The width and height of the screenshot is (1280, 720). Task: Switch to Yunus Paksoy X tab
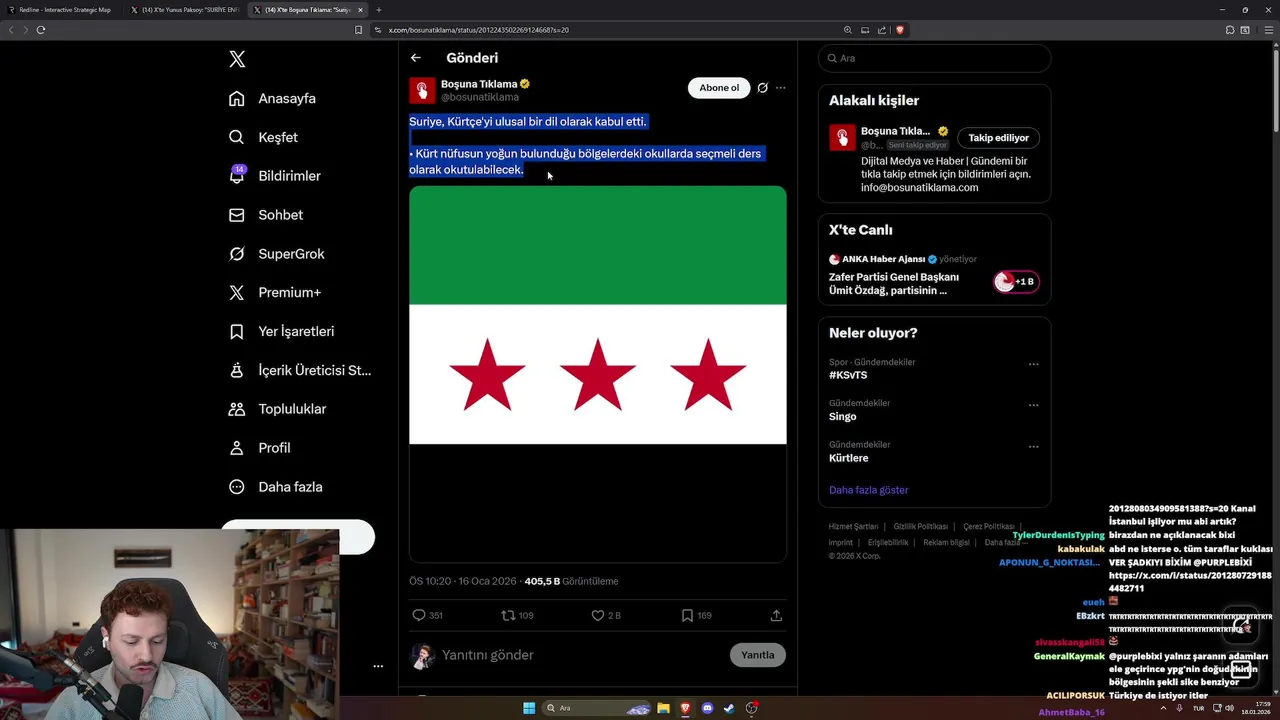(x=183, y=10)
